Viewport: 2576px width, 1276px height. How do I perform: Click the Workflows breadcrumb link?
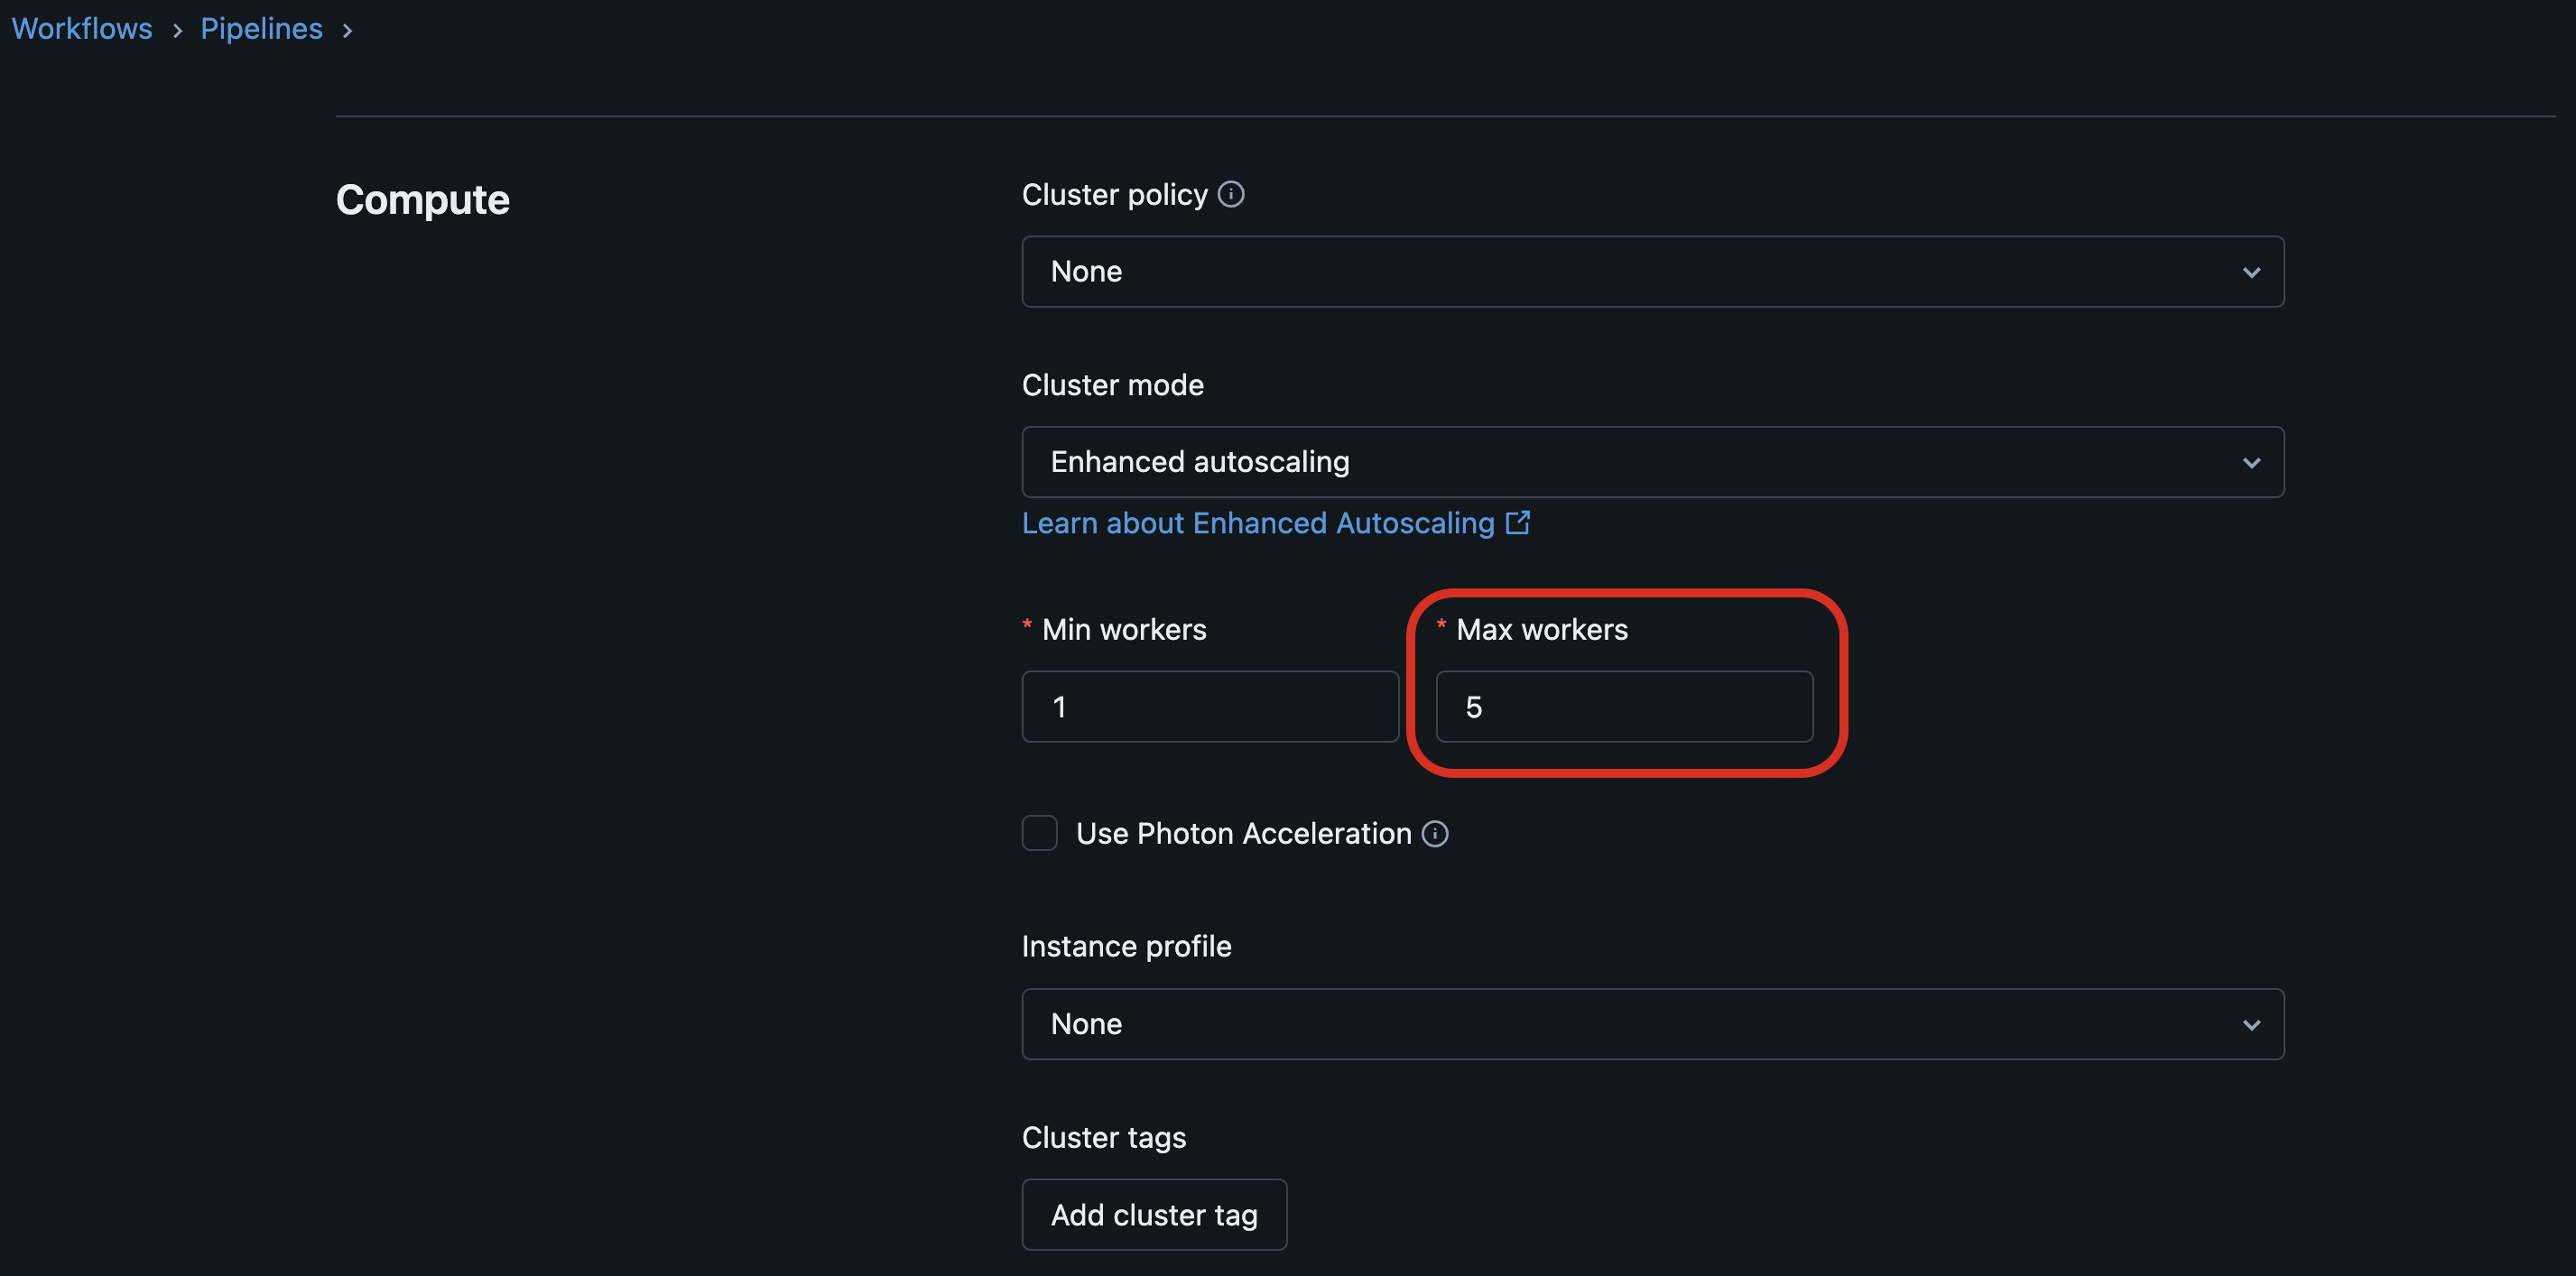(x=80, y=26)
